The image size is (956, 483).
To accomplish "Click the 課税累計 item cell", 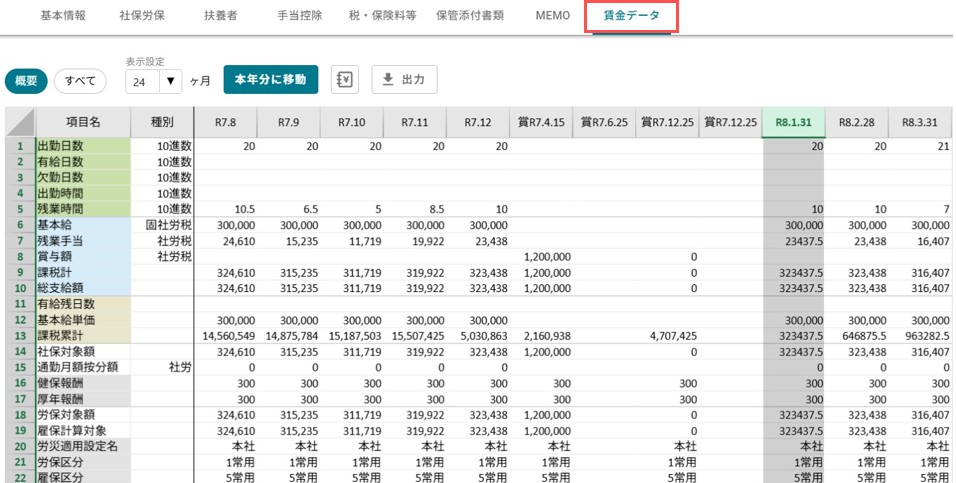I will (x=83, y=336).
